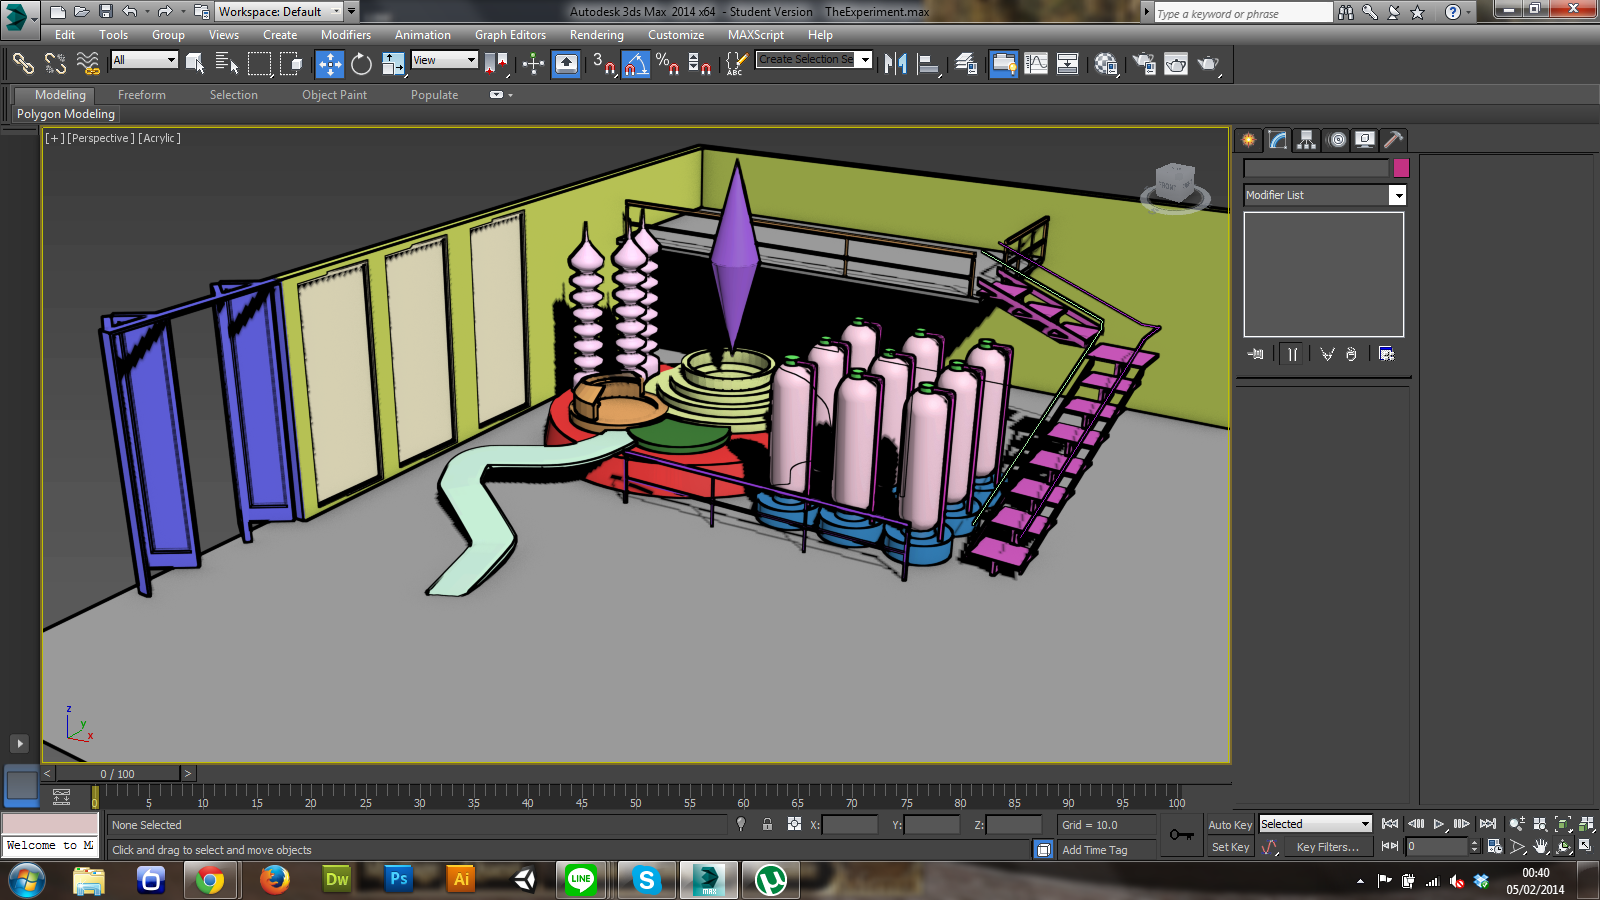Switch to the Object Paint ribbon tab
Screen dimensions: 1600x900
point(334,95)
